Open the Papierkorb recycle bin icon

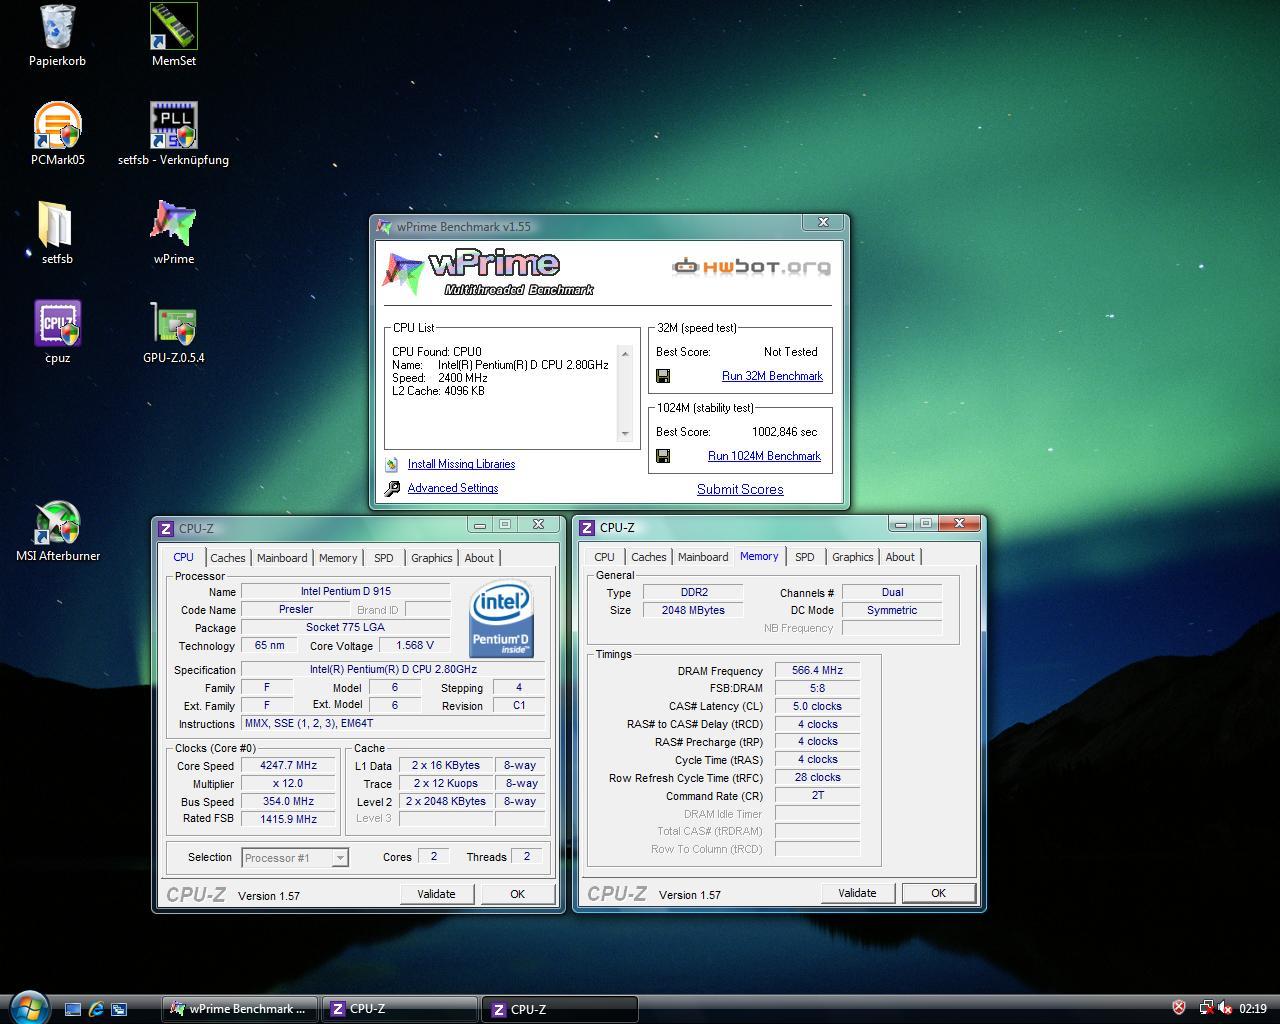pyautogui.click(x=57, y=35)
